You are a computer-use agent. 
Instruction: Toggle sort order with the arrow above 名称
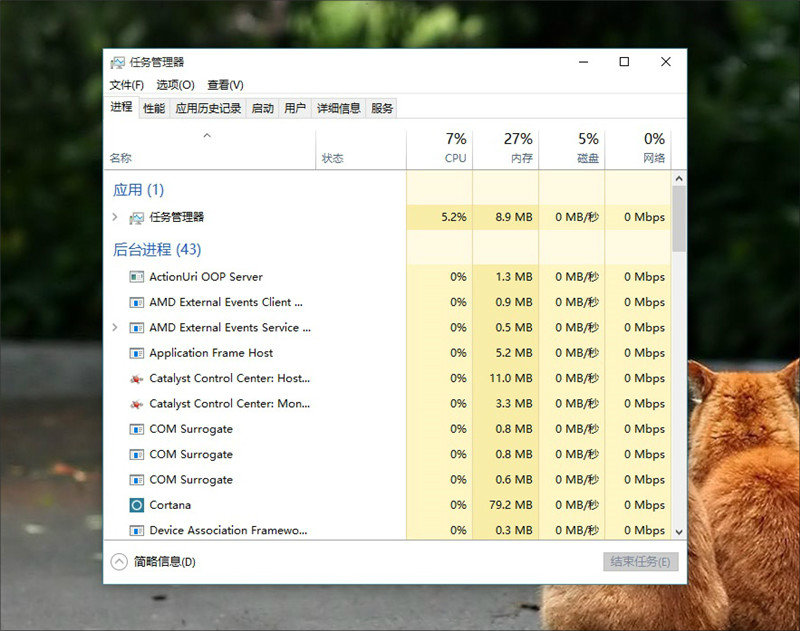[207, 136]
